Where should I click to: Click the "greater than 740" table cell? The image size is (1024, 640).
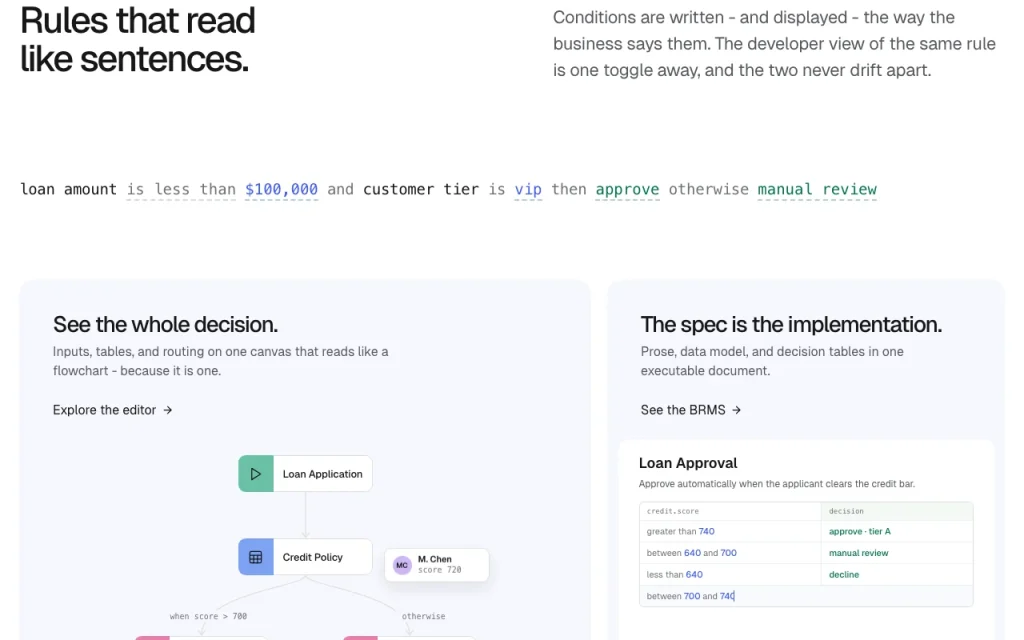click(730, 532)
